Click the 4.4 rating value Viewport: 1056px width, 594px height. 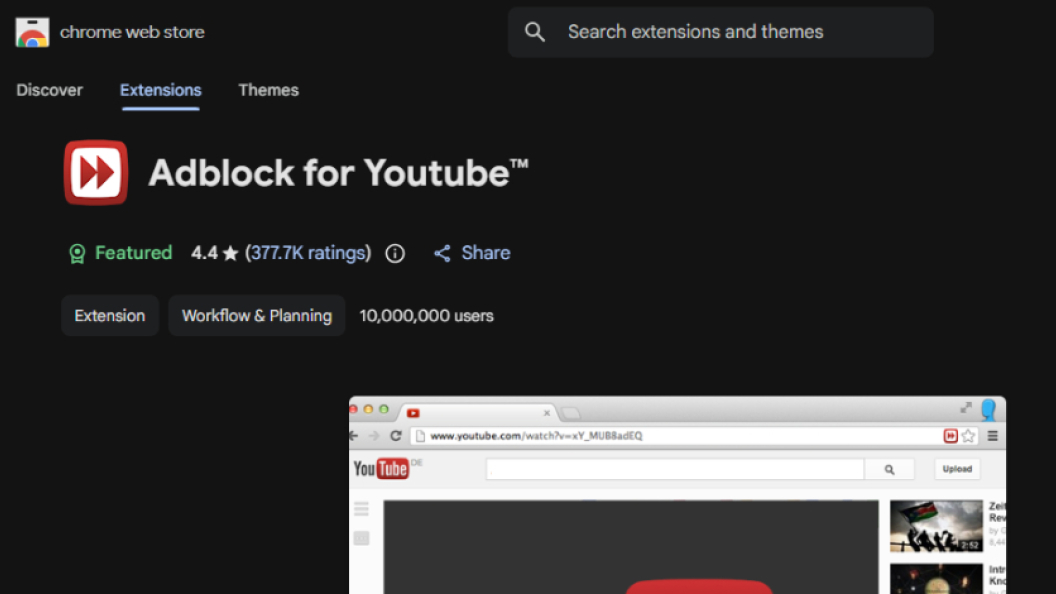pos(204,253)
